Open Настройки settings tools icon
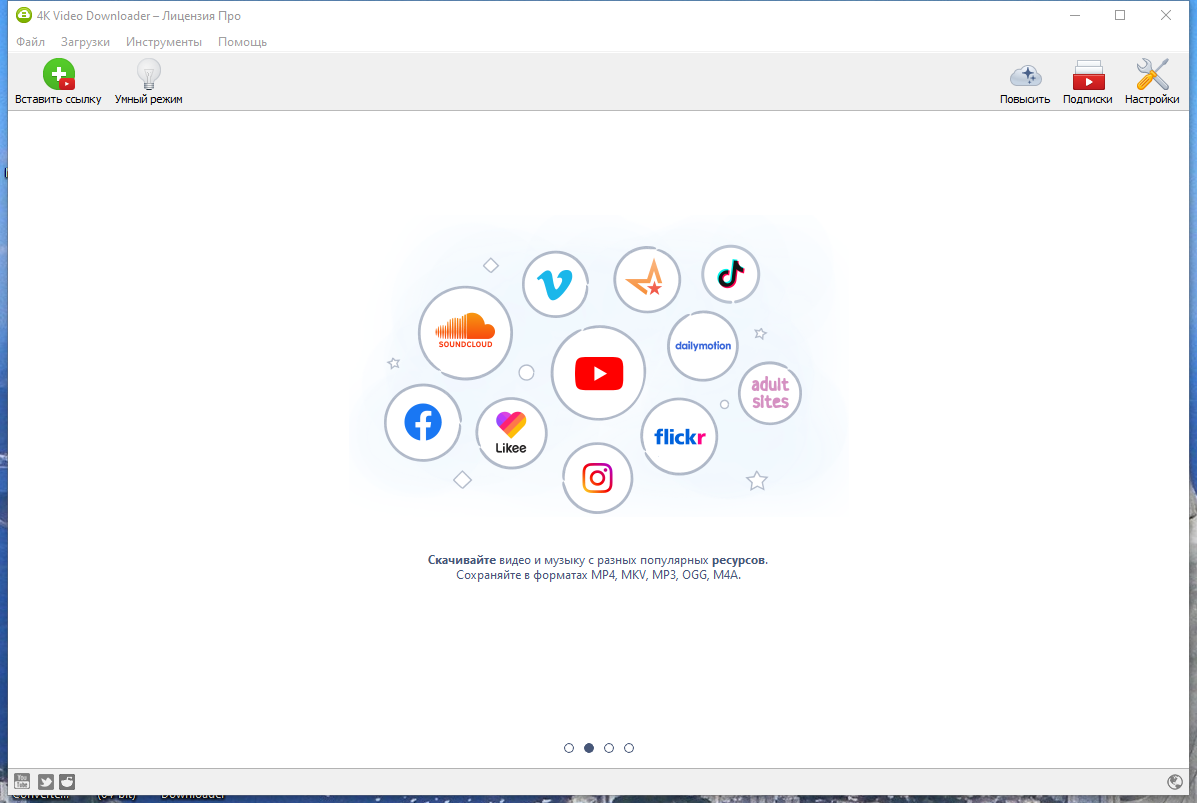The width and height of the screenshot is (1197, 803). (1151, 82)
